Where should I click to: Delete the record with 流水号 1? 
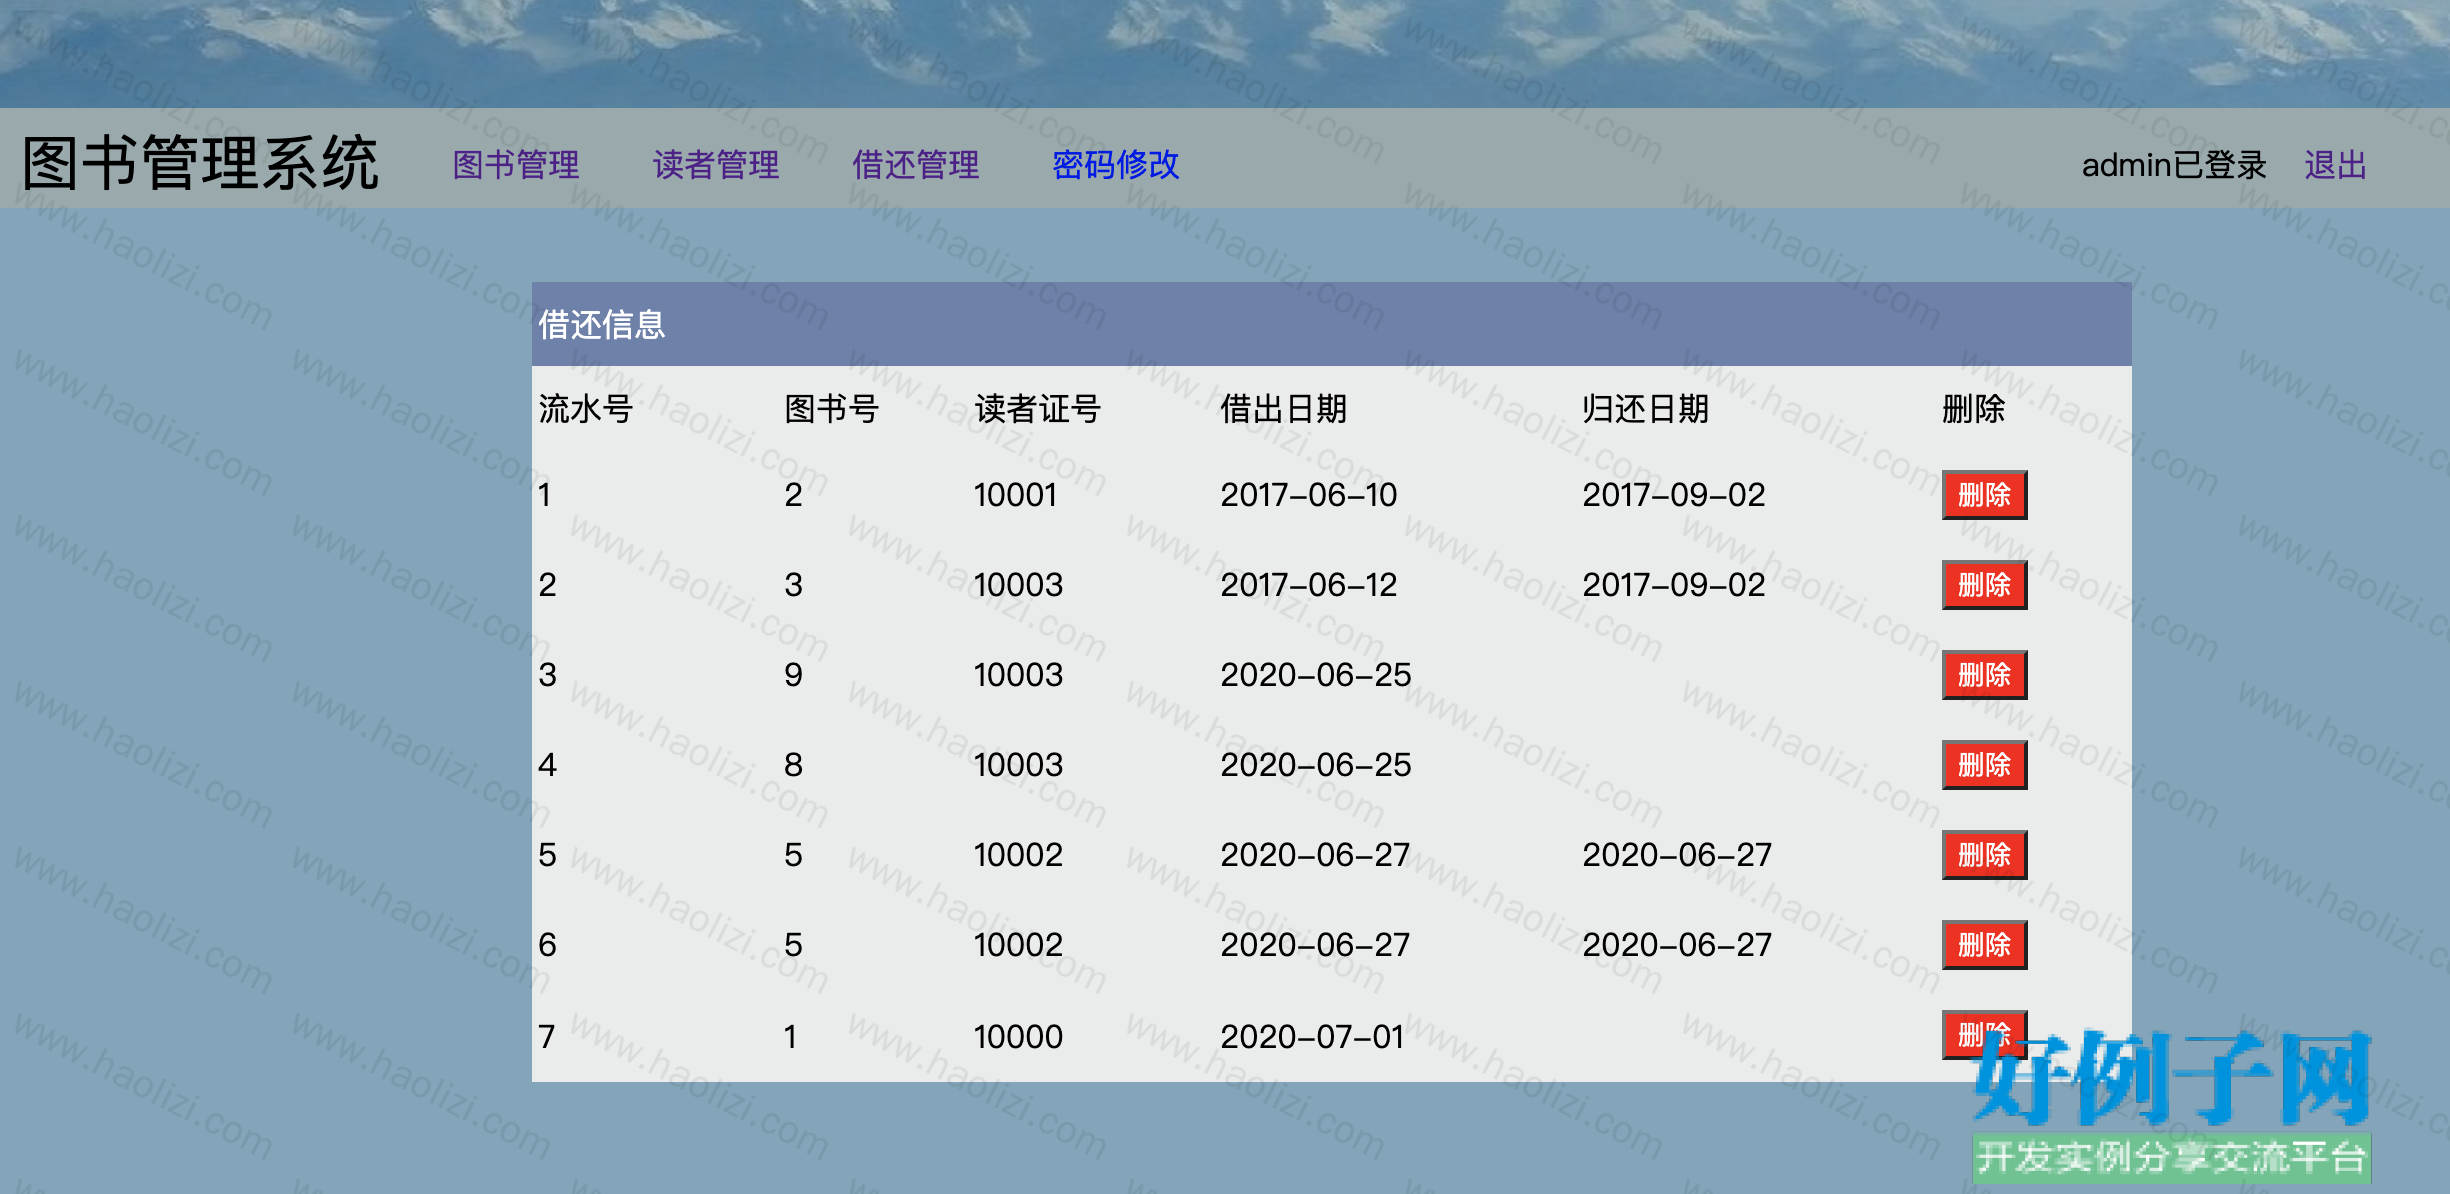[x=1984, y=495]
